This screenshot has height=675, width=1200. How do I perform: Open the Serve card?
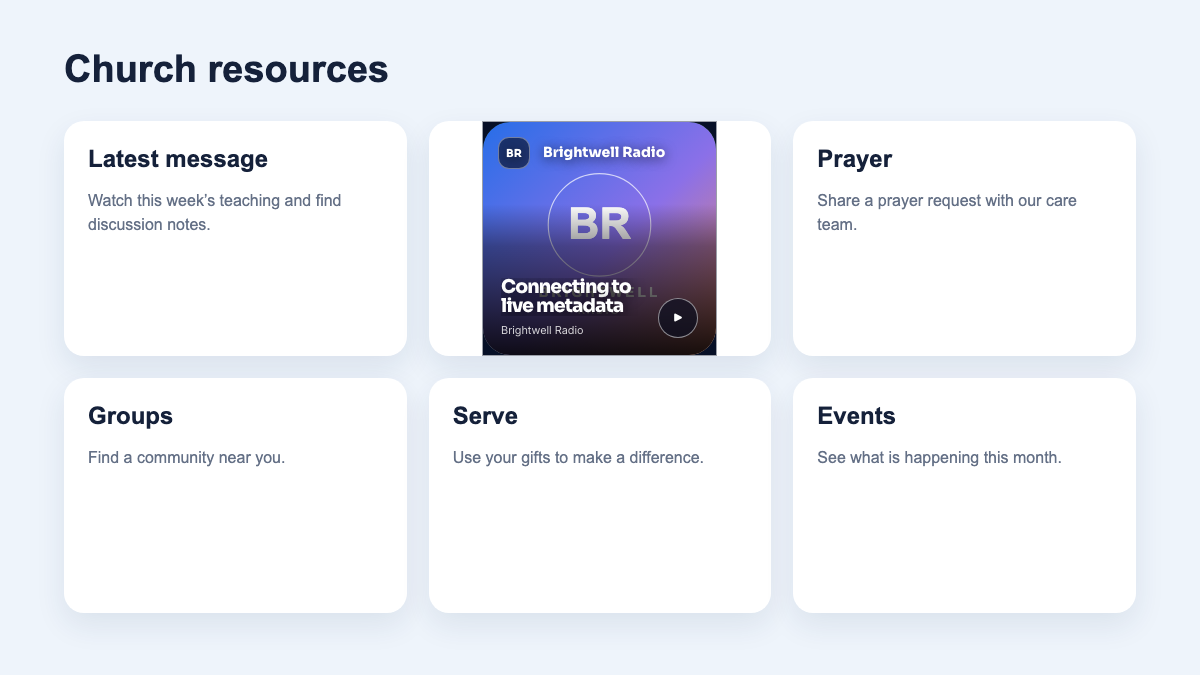click(x=600, y=495)
